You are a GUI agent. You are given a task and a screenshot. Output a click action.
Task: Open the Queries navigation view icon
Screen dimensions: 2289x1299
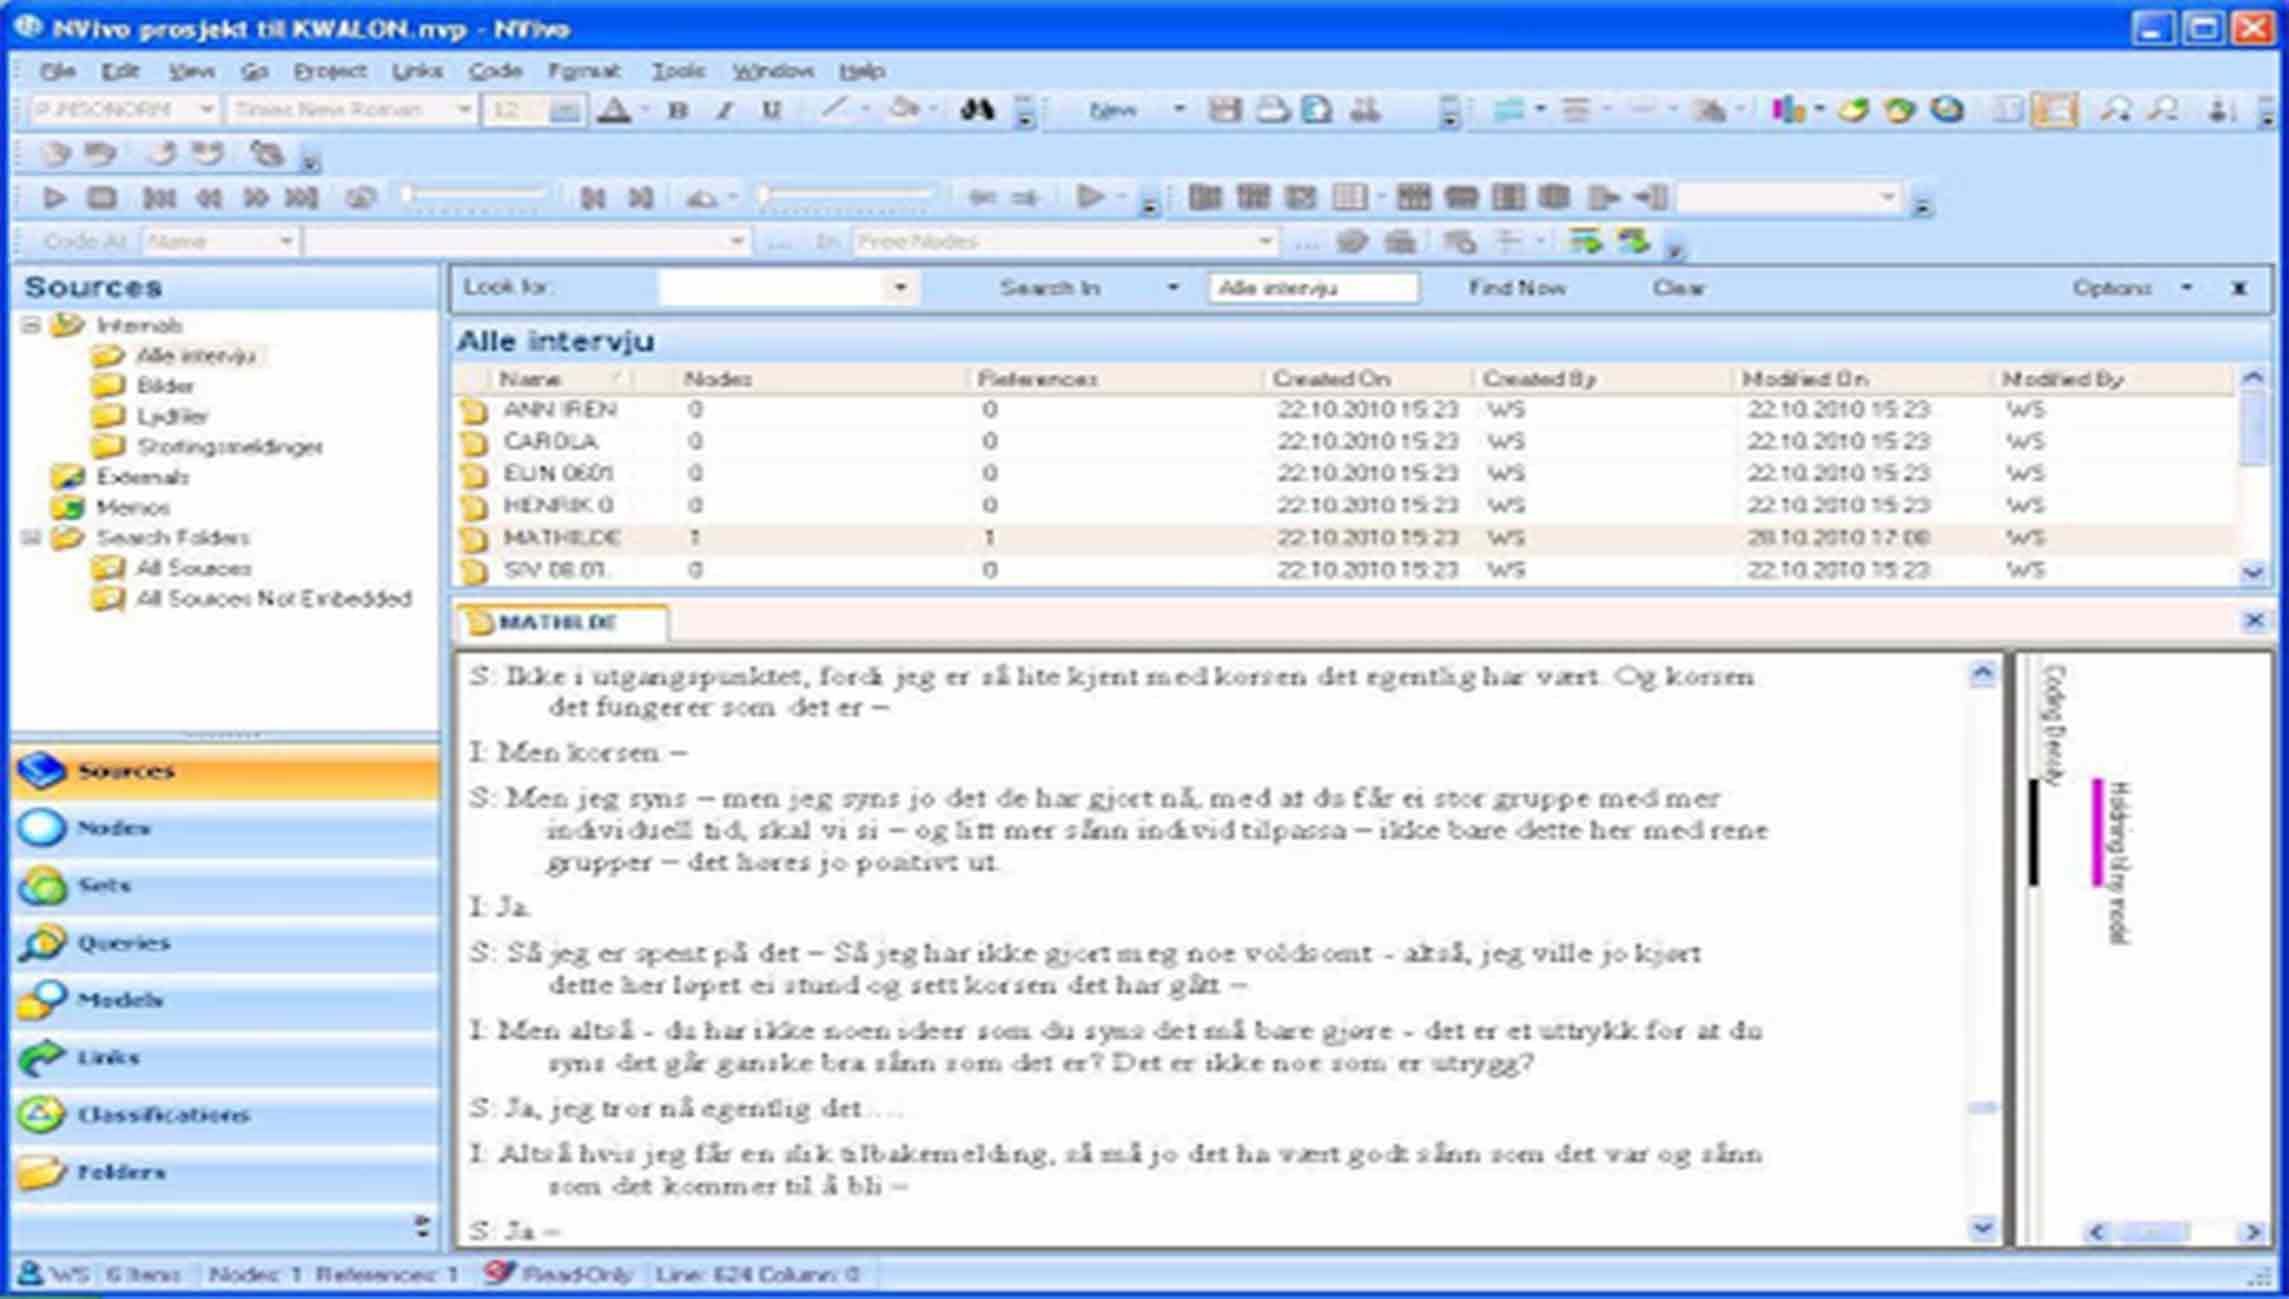[42, 943]
